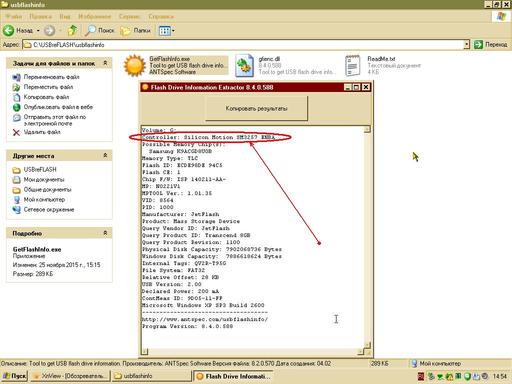
Task: Collapse the file and folder tasks panel
Action: (105, 63)
